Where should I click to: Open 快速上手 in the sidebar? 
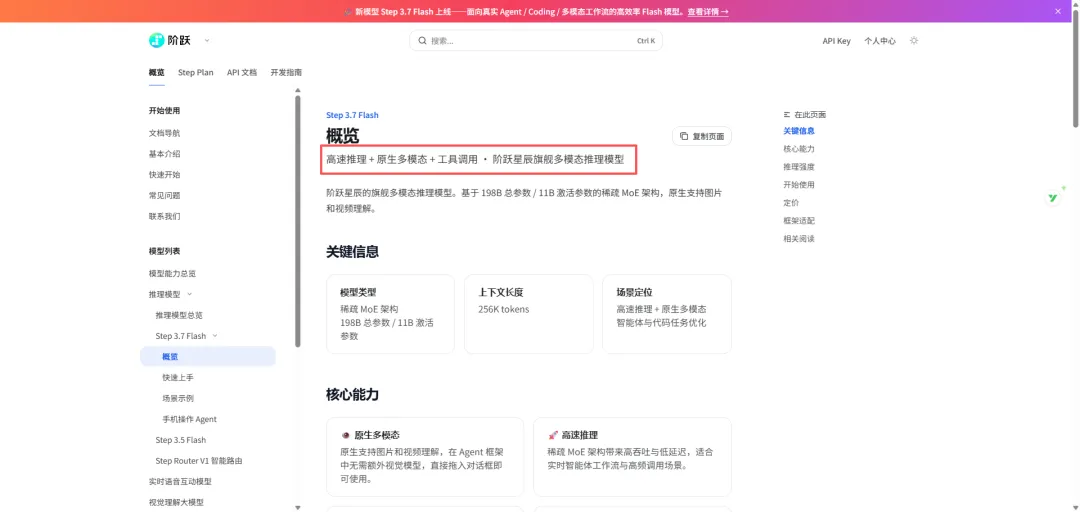pos(178,378)
